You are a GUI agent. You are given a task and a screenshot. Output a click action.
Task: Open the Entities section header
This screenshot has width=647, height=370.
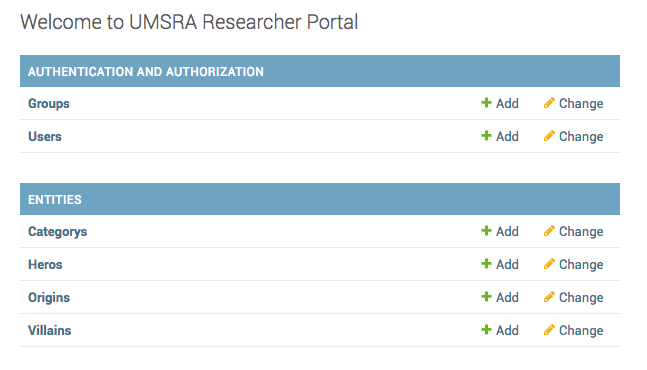(54, 200)
